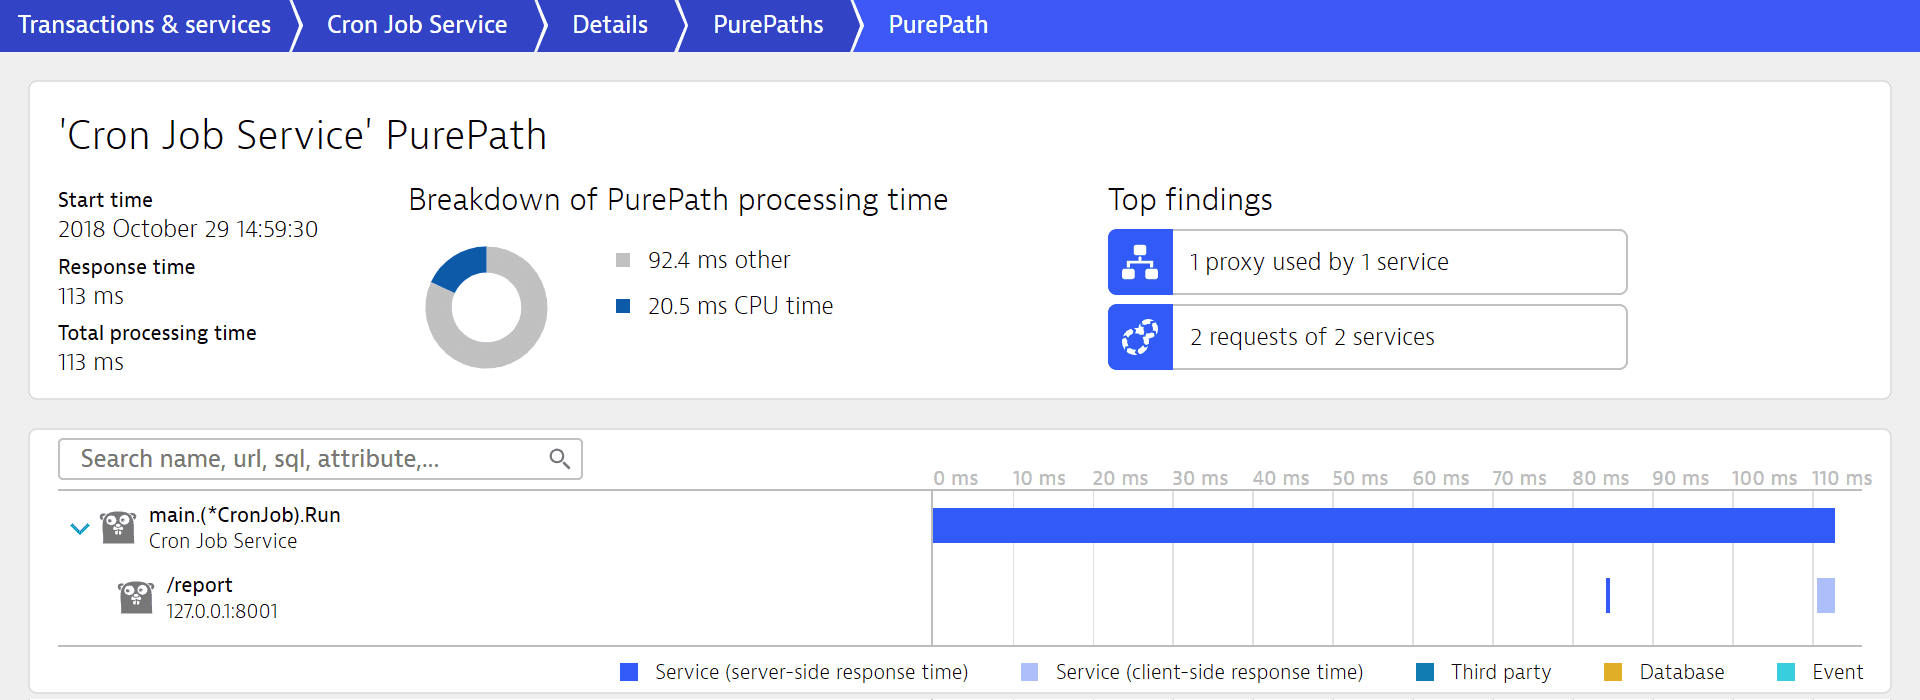The image size is (1920, 700).
Task: Click the thin dark blue /report marker
Action: coord(1608,595)
